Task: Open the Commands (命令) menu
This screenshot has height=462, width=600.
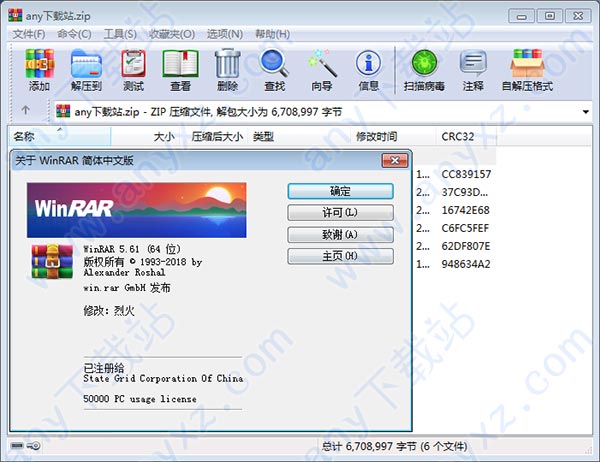Action: [74, 34]
